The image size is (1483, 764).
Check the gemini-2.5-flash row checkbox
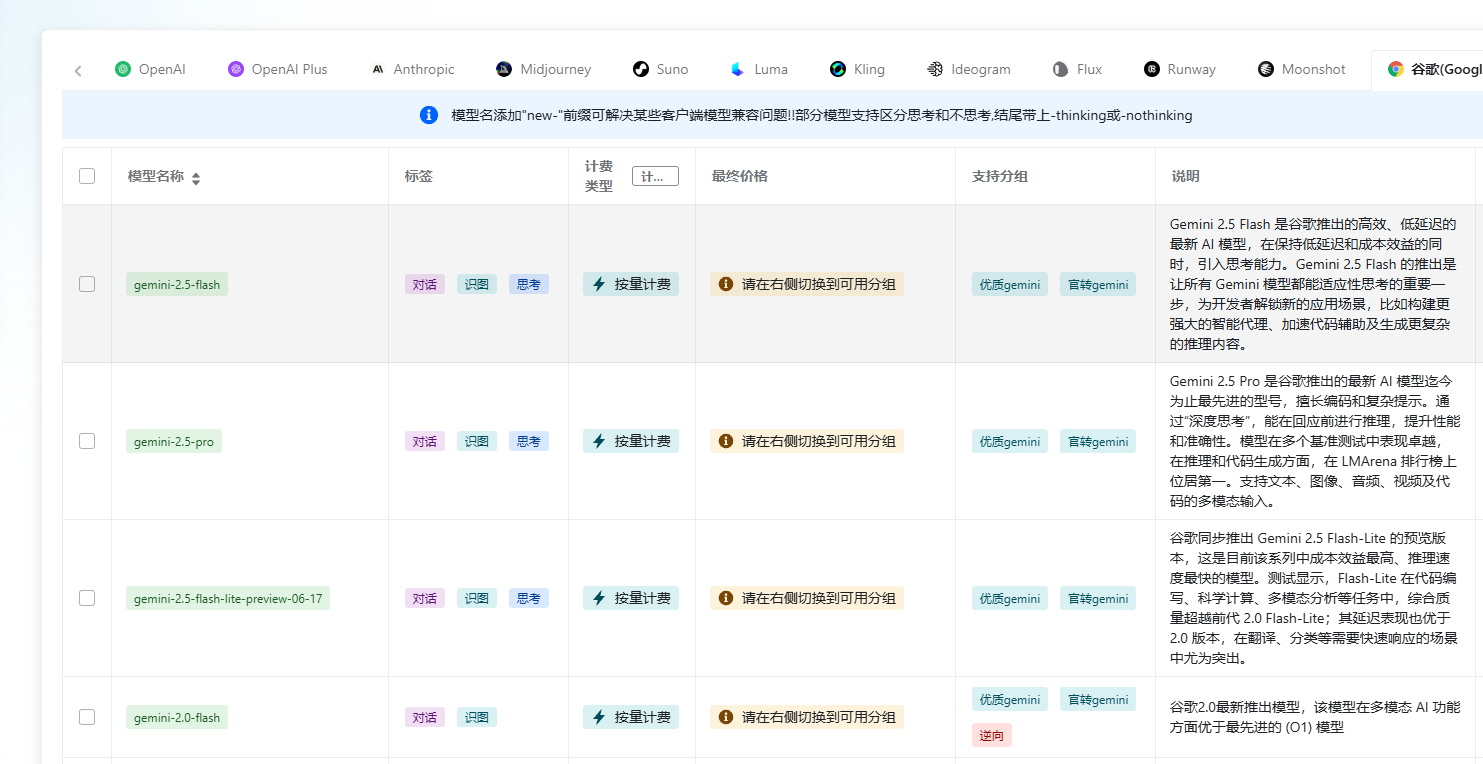[x=86, y=283]
